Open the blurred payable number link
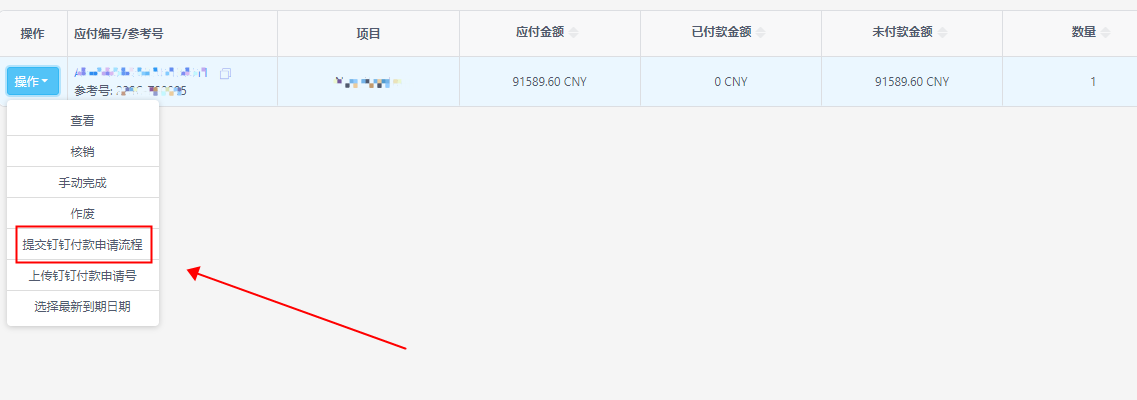This screenshot has height=400, width=1137. point(141,72)
